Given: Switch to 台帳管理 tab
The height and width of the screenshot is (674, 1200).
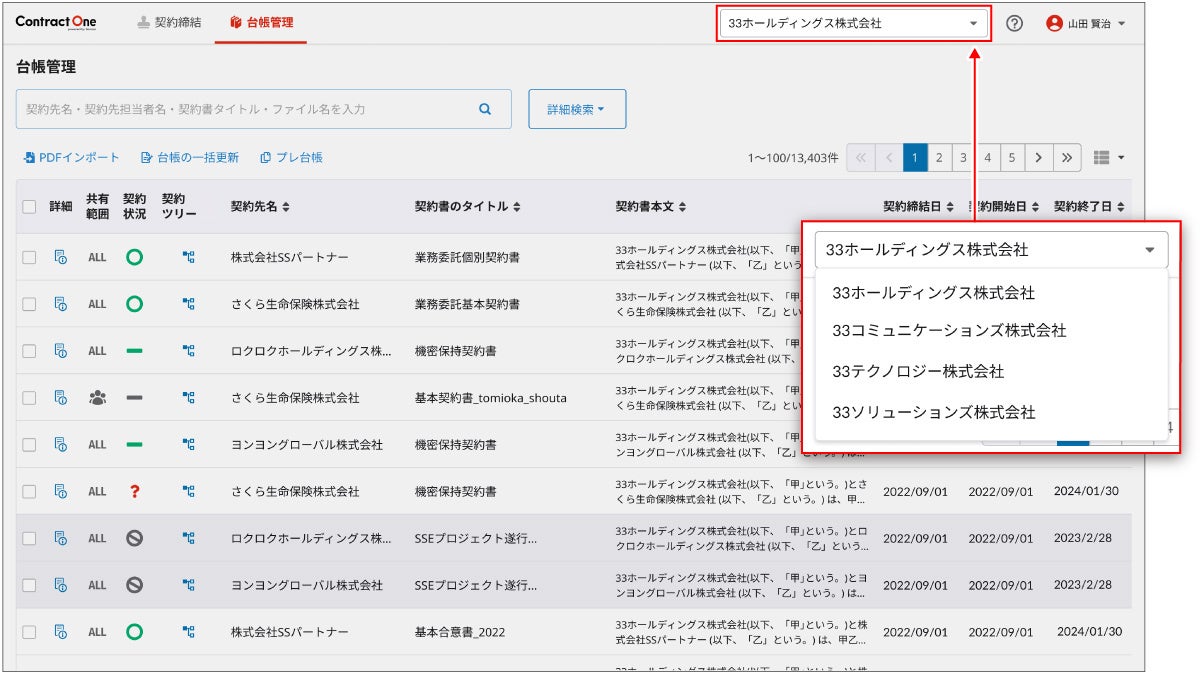Looking at the screenshot, I should point(262,22).
